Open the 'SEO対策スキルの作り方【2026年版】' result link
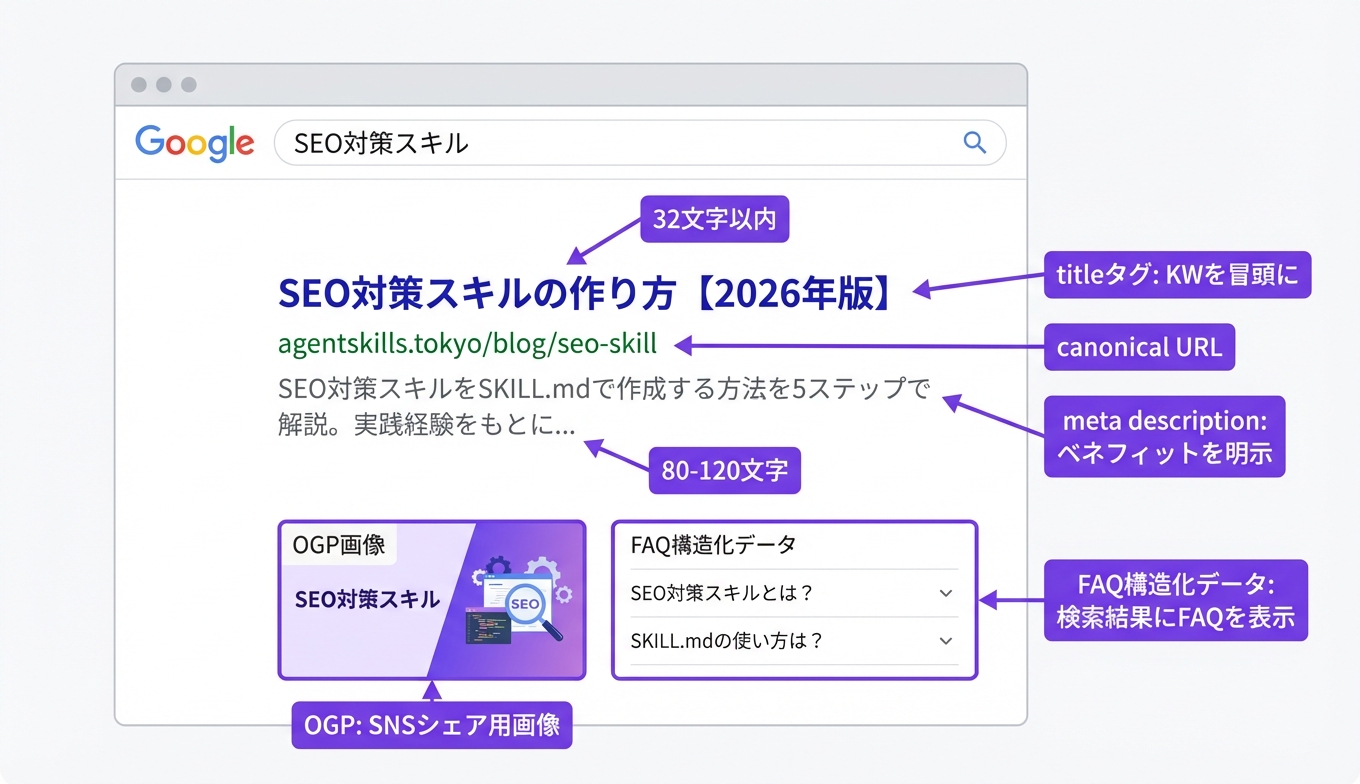Screen dimensions: 1360x784 tap(583, 292)
